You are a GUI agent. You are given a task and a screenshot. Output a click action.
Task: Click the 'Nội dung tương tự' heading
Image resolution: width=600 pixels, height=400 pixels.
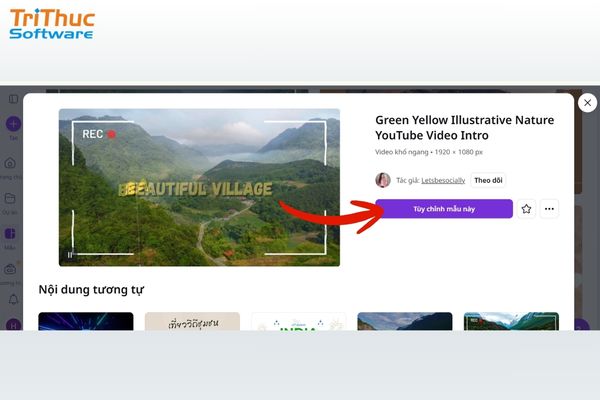(x=91, y=290)
